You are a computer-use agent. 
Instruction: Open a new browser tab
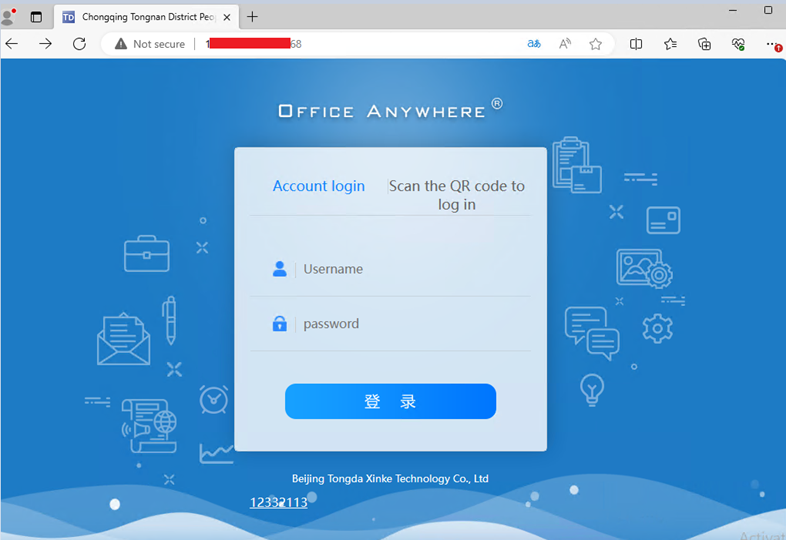tap(252, 17)
